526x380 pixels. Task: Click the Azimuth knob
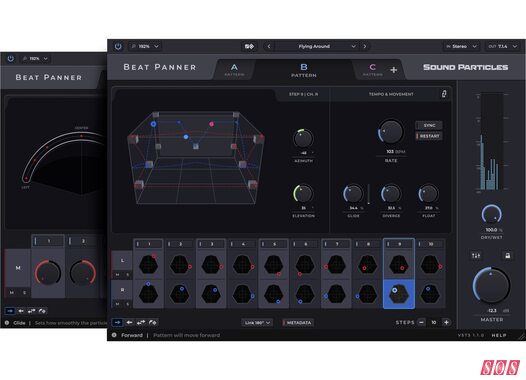(303, 138)
